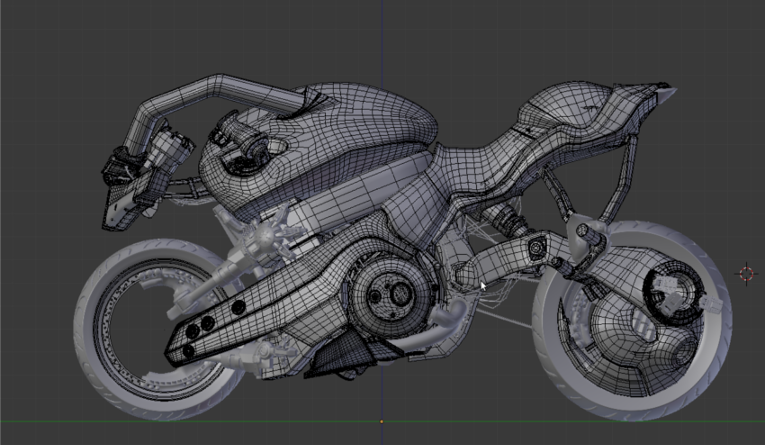Select the orange object origin dot
Screen dimensions: 765x445
[x=381, y=423]
